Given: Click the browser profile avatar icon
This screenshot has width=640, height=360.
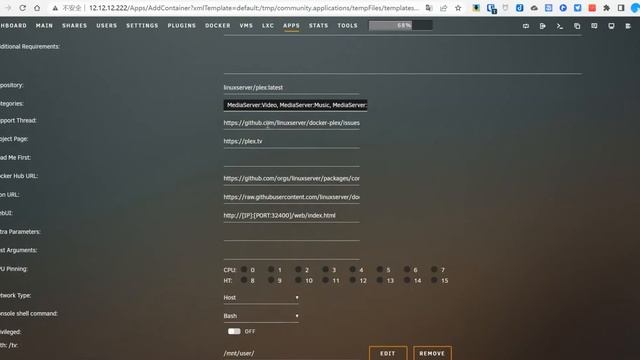Looking at the screenshot, I should [635, 8].
